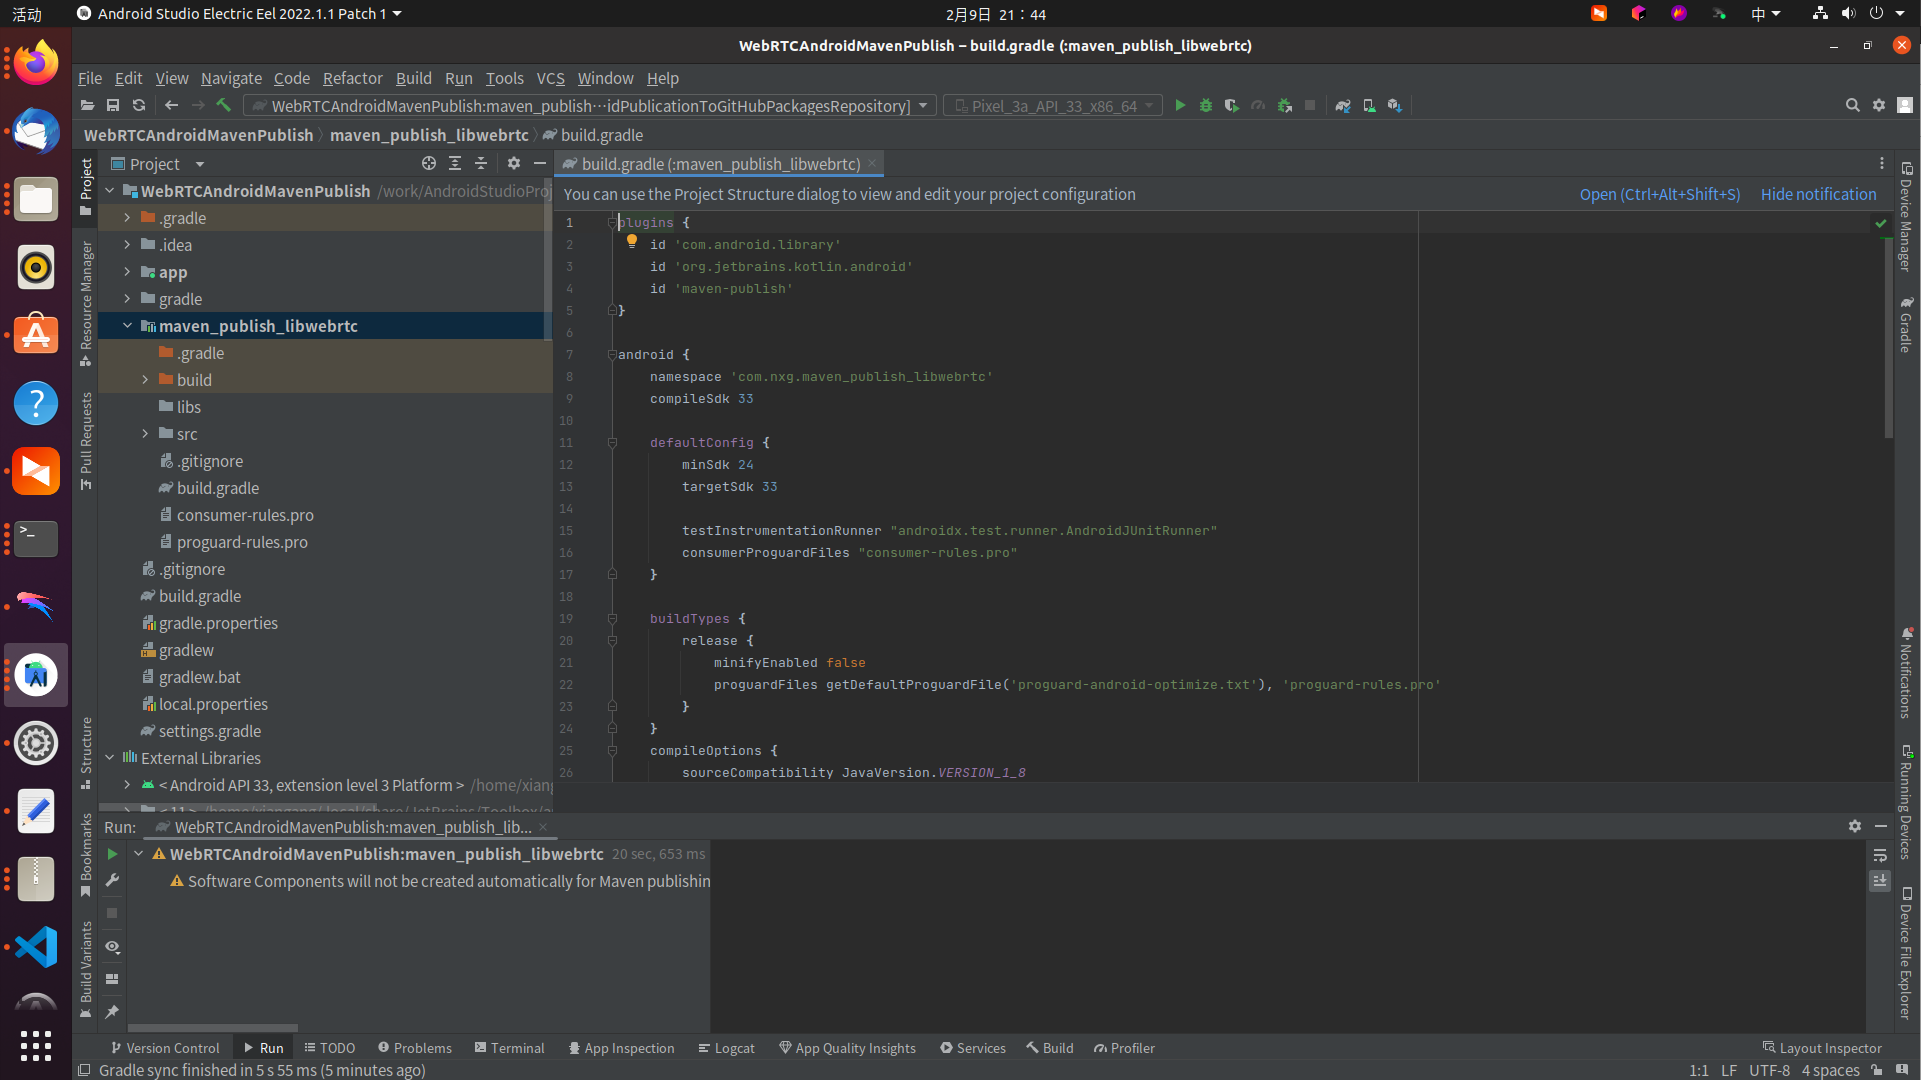Open consumer-rules.pro in project tree
Viewport: 1921px width, 1080px height.
(x=245, y=515)
